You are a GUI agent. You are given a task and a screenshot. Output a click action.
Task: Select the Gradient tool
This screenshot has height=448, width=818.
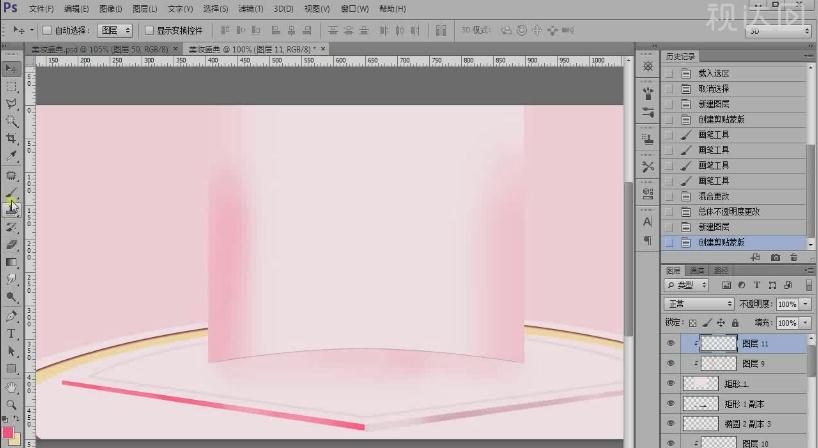click(x=11, y=262)
